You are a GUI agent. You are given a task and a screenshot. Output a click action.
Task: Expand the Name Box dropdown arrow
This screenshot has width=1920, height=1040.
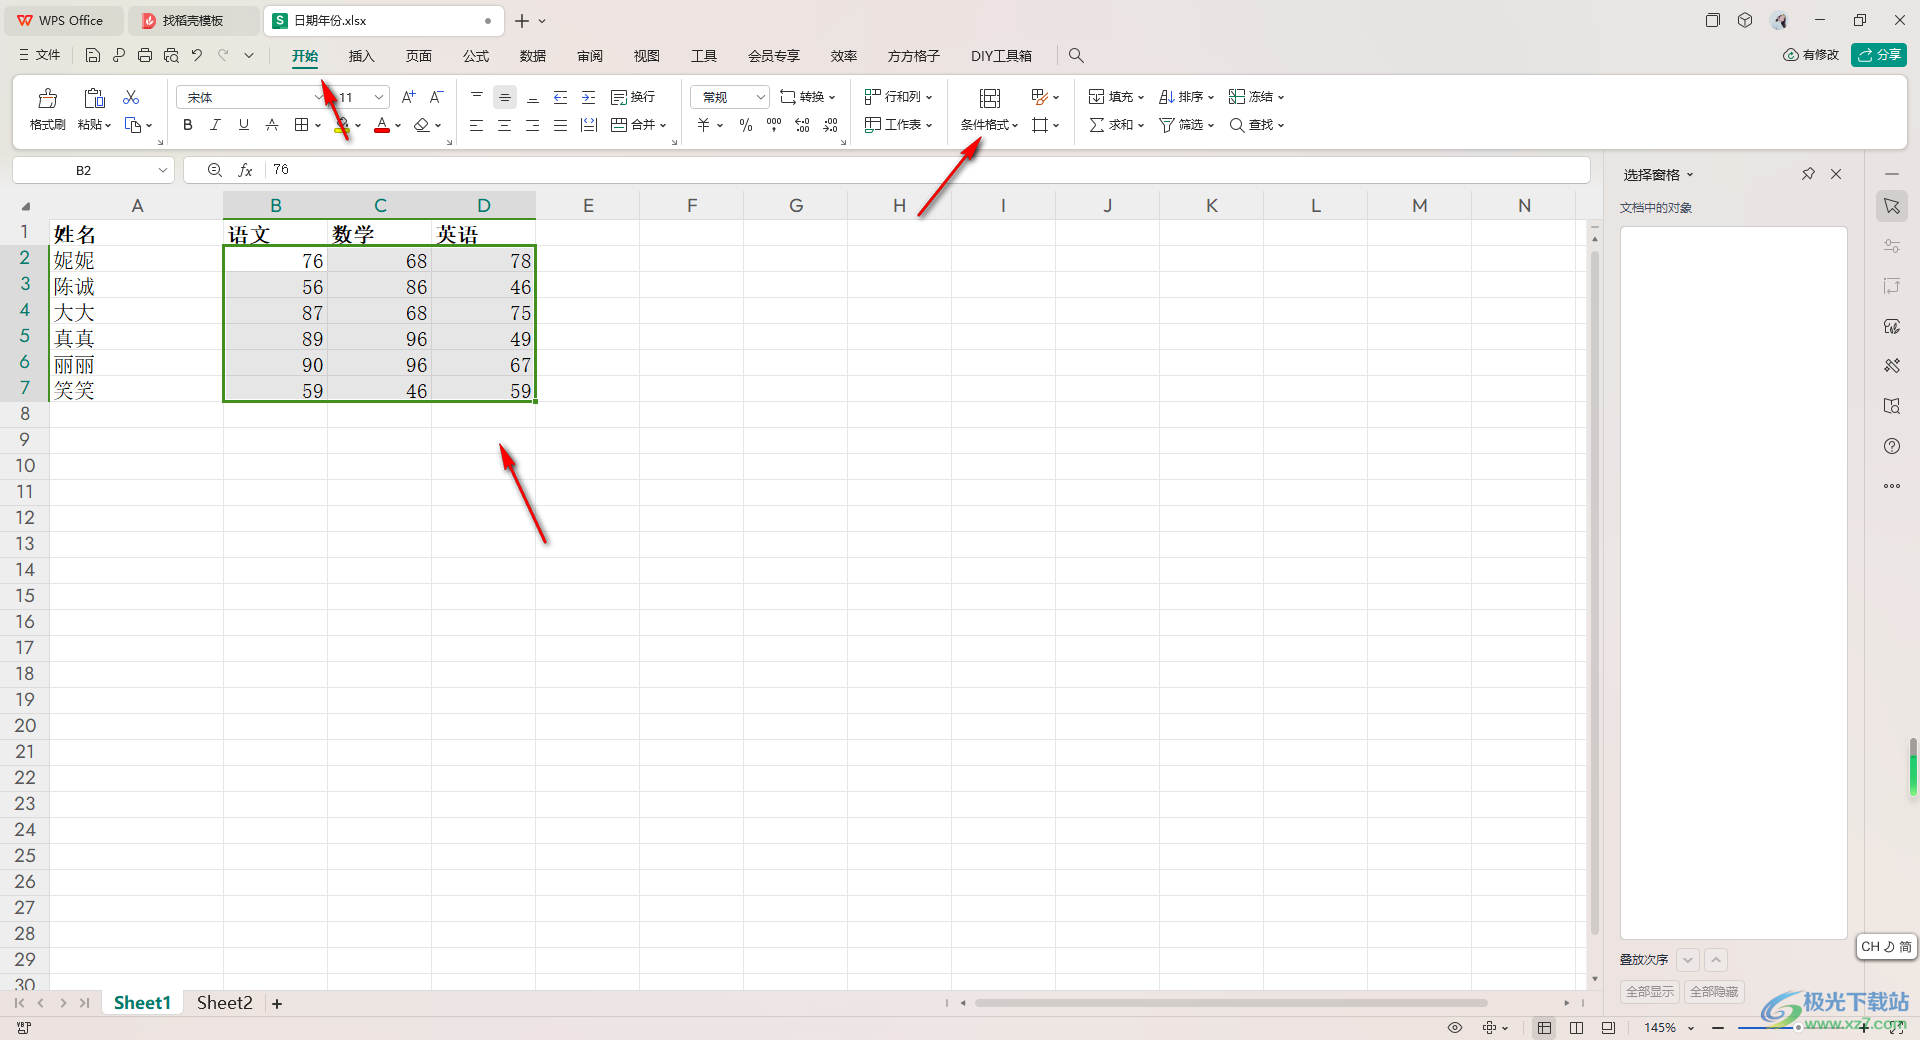click(x=163, y=170)
